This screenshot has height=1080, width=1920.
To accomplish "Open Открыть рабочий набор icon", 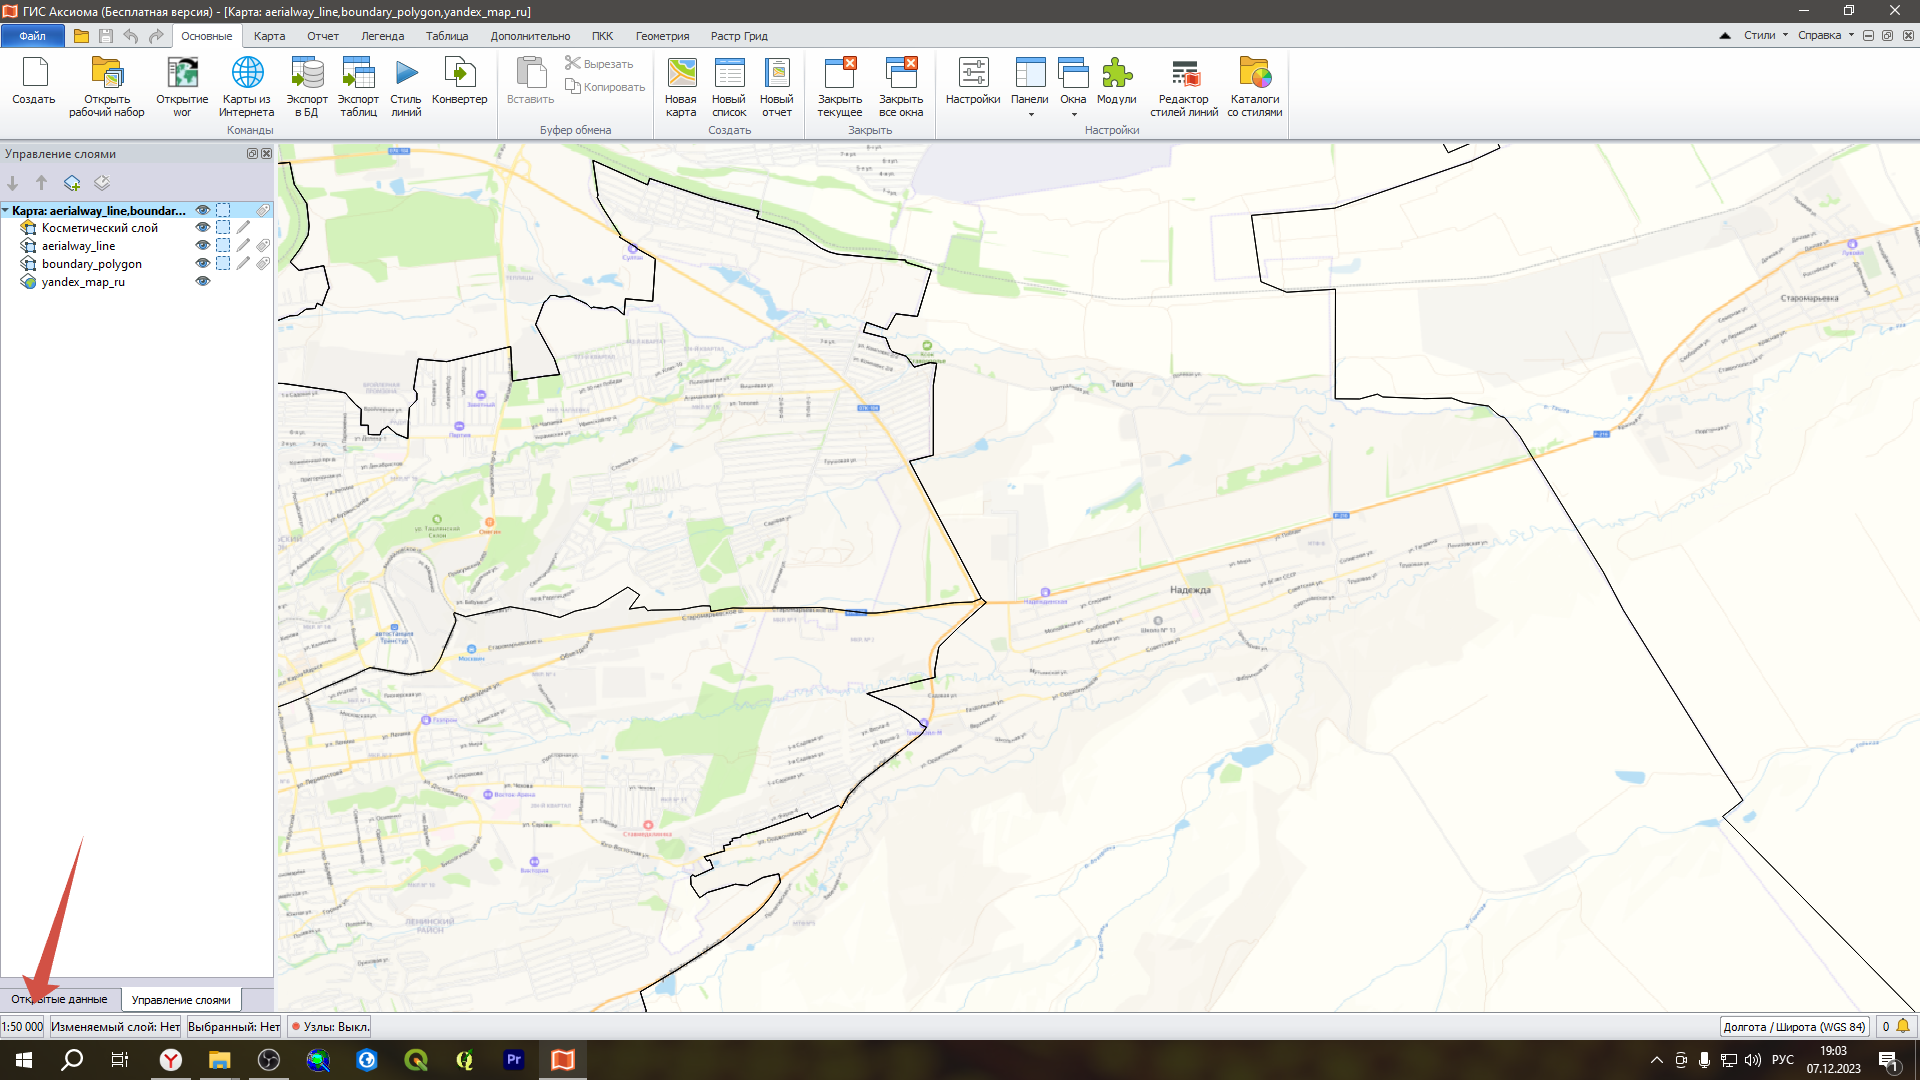I will click(107, 74).
